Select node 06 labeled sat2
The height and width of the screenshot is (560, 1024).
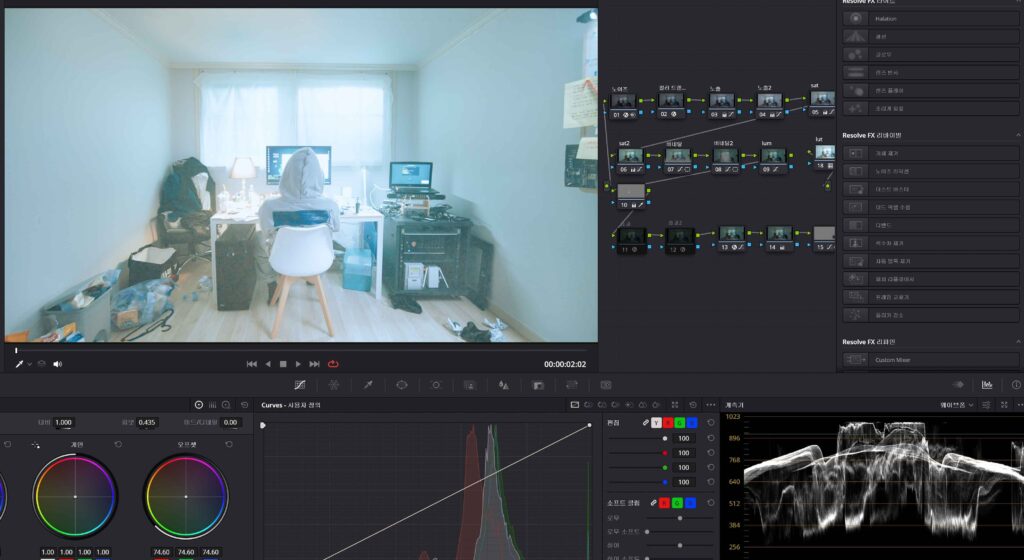pos(630,161)
